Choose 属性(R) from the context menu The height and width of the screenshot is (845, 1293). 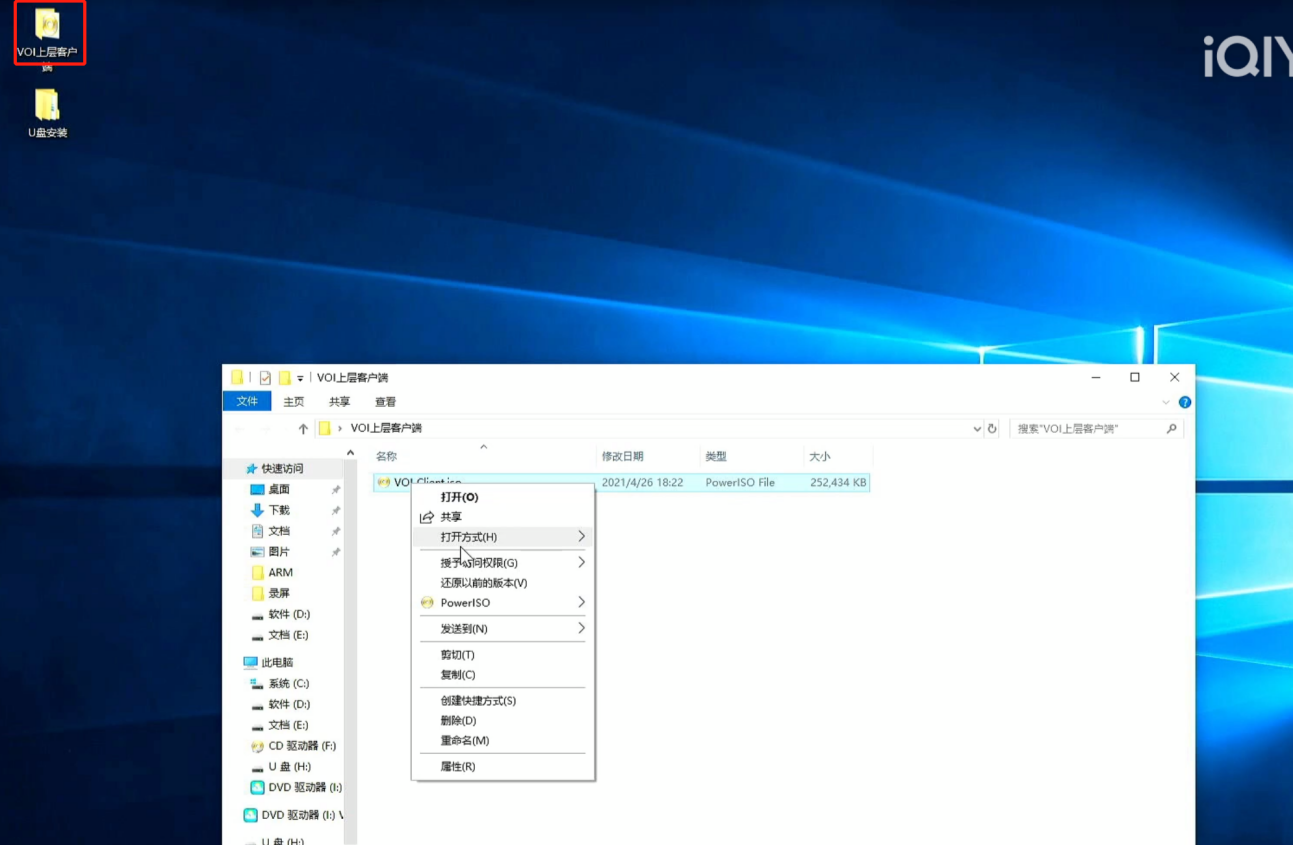point(458,767)
